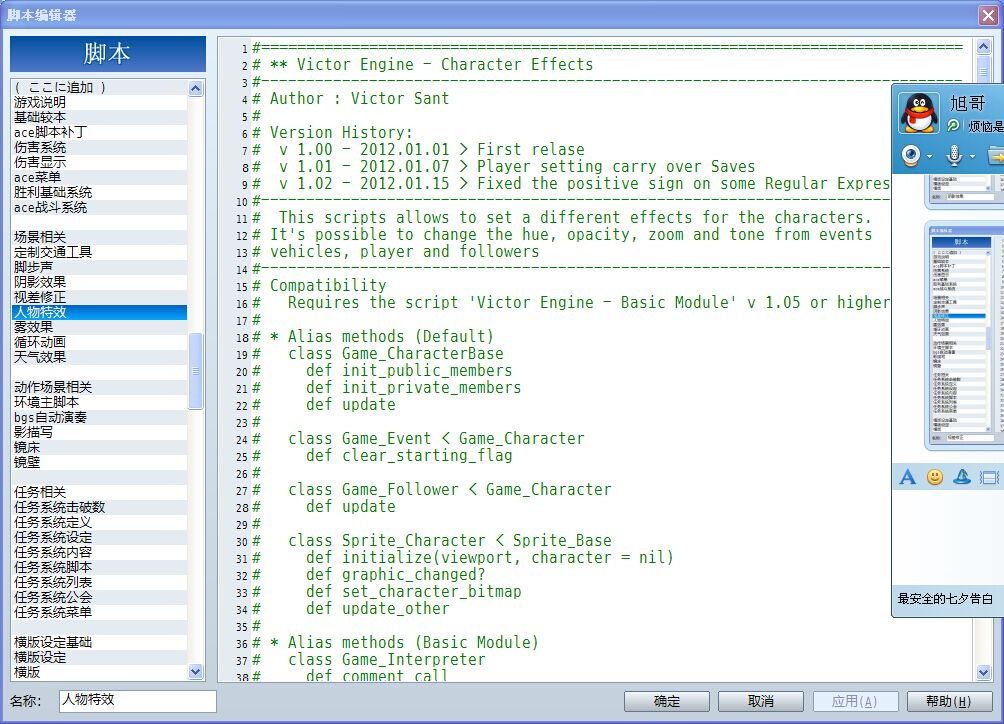Click the script list scroll-down arrow
1004x724 pixels.
click(x=196, y=672)
